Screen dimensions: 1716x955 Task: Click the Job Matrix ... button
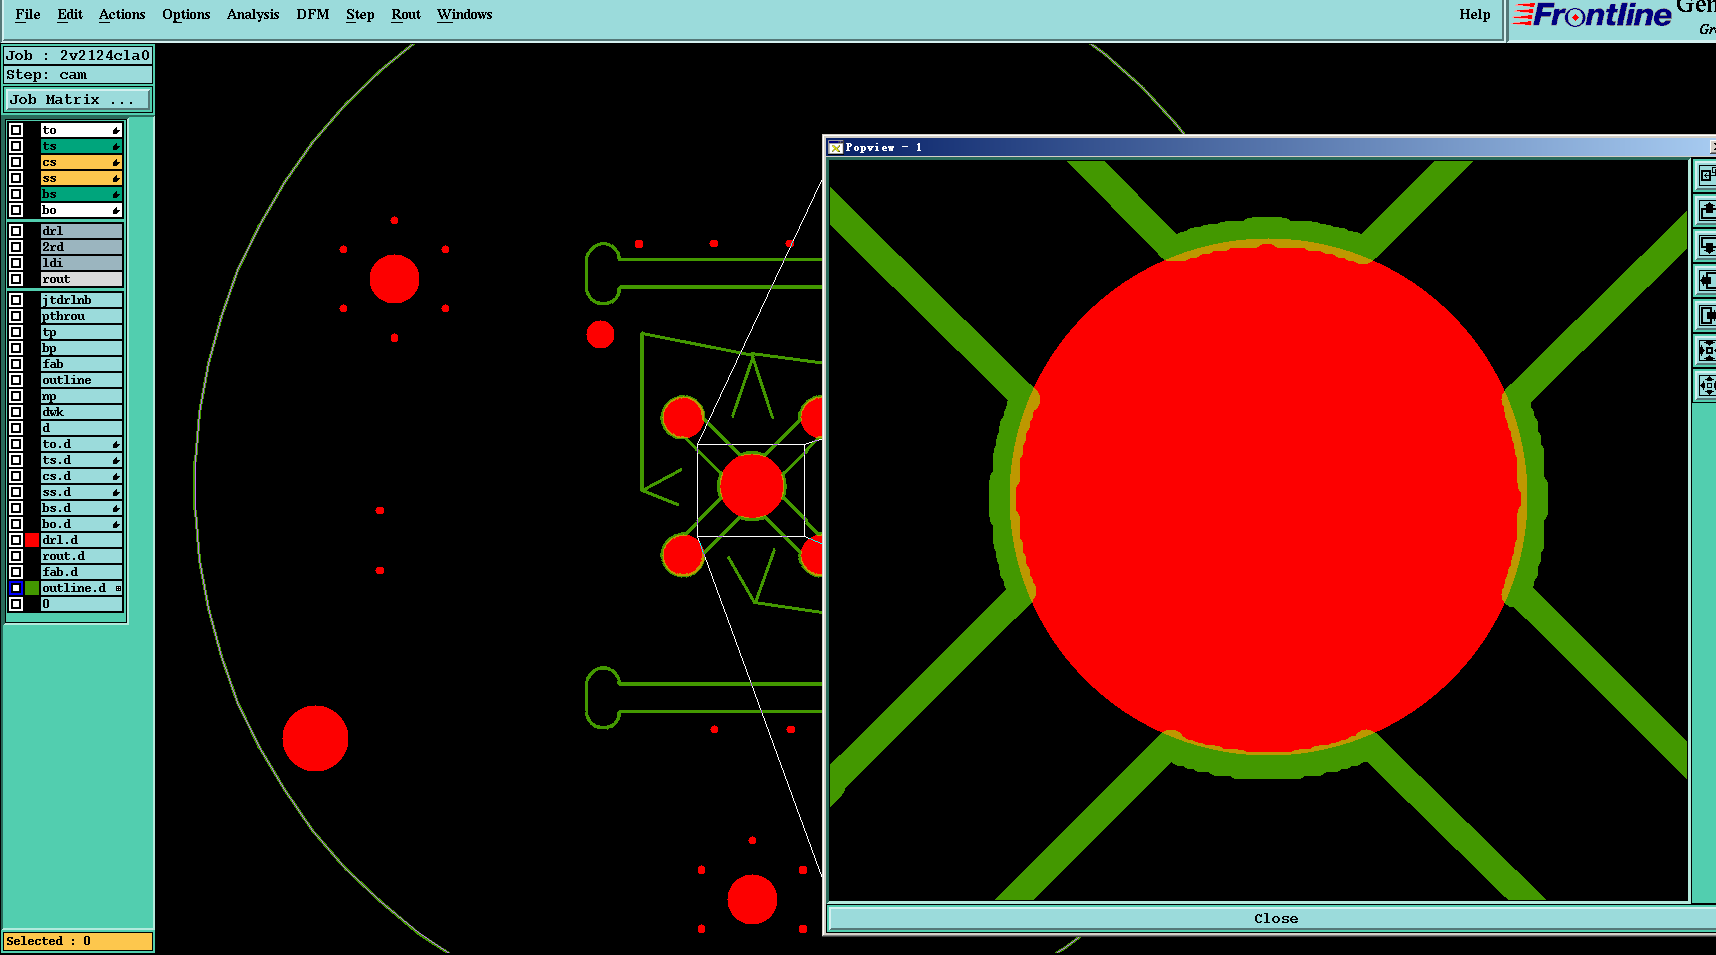point(78,100)
